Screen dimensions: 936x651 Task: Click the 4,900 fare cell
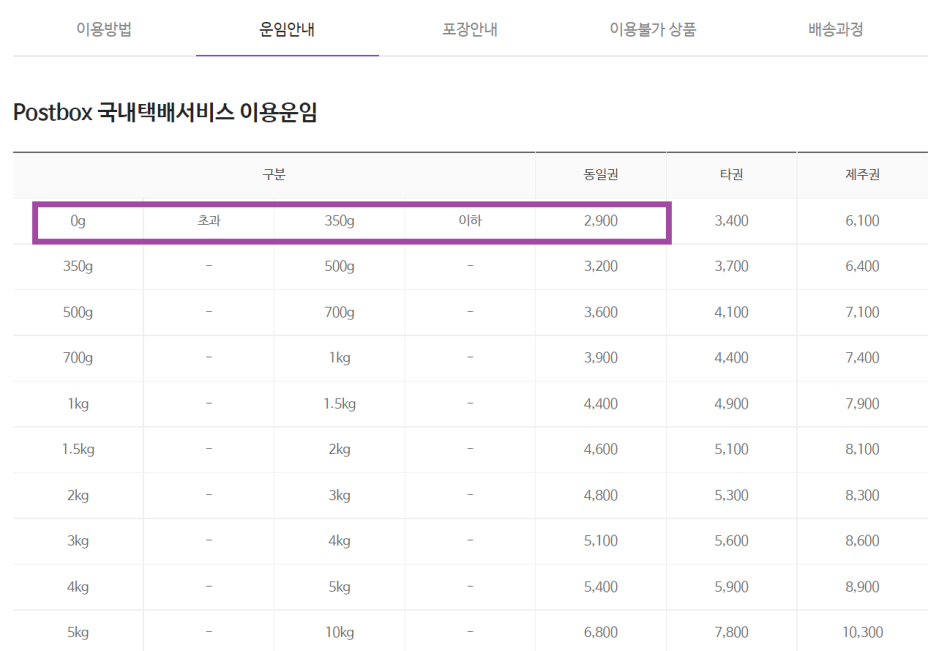tap(731, 404)
